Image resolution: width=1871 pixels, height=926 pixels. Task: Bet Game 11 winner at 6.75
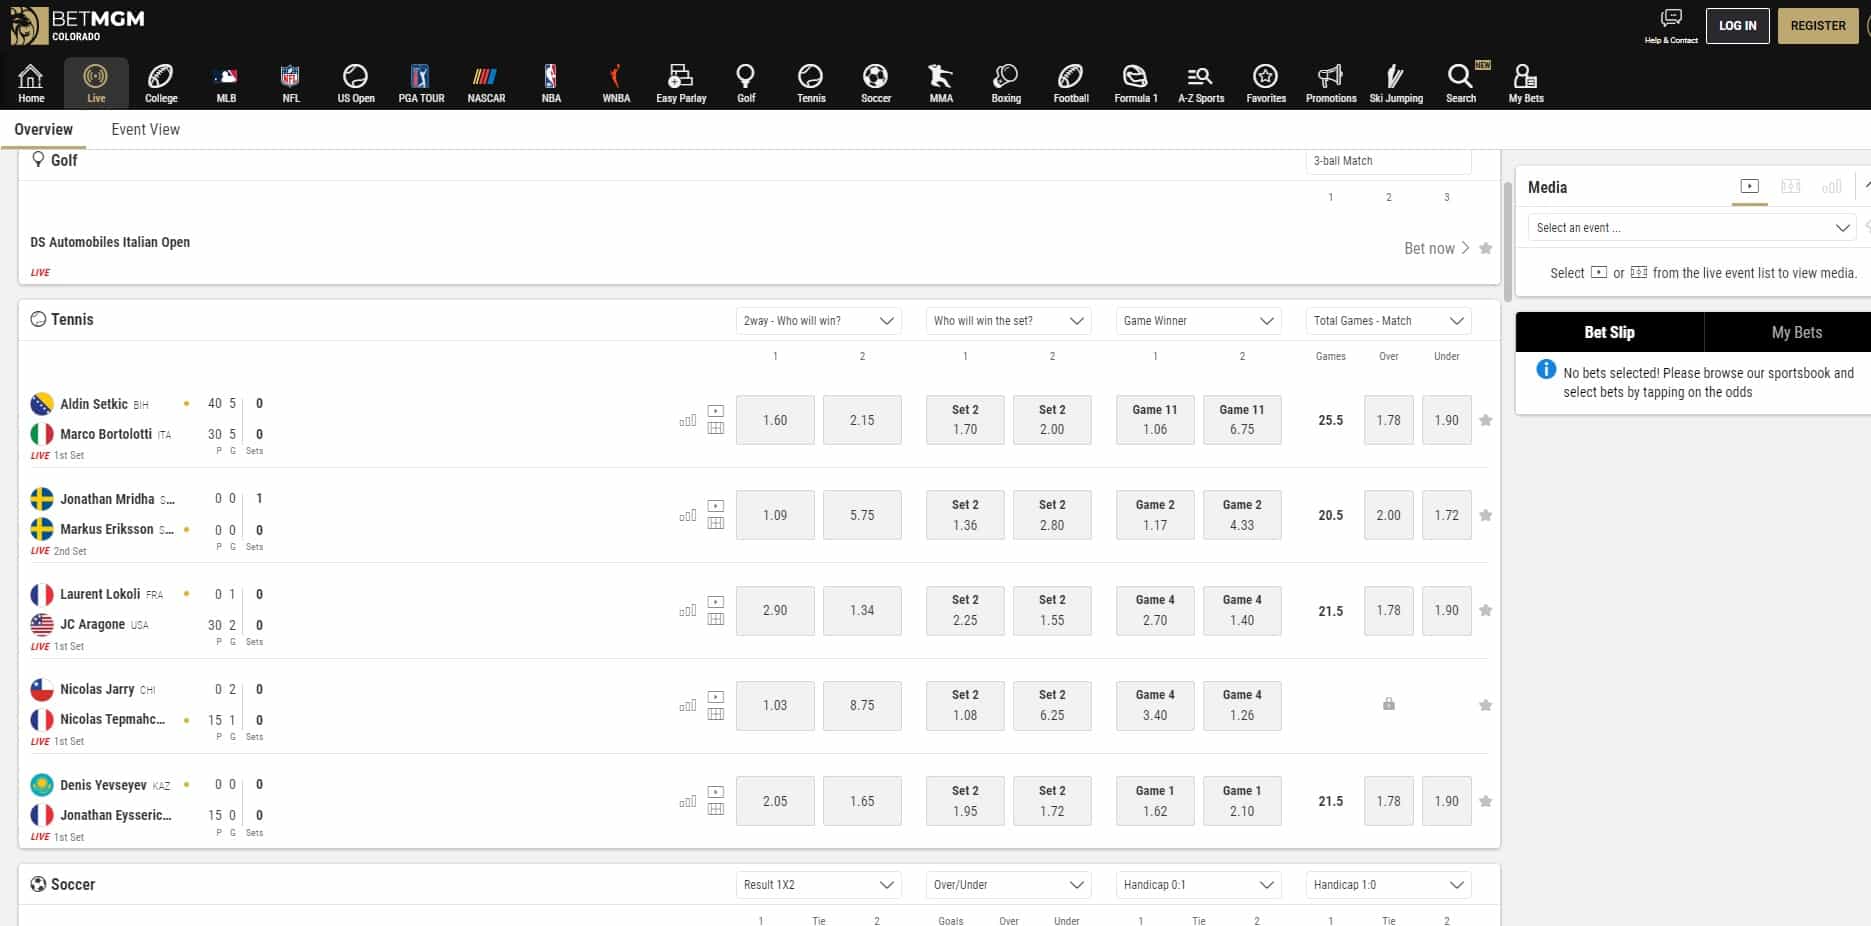1242,420
